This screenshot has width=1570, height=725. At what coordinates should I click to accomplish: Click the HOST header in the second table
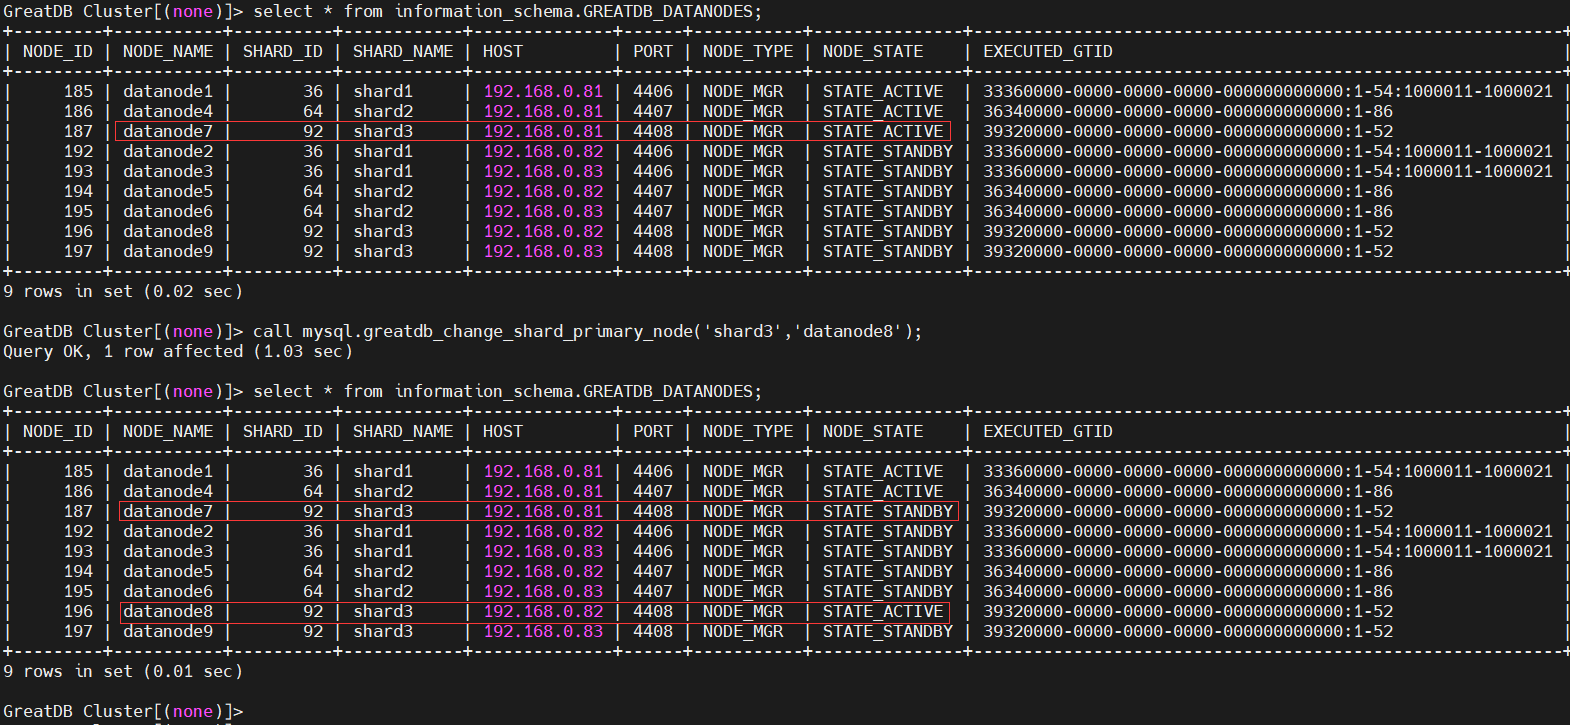(x=503, y=431)
